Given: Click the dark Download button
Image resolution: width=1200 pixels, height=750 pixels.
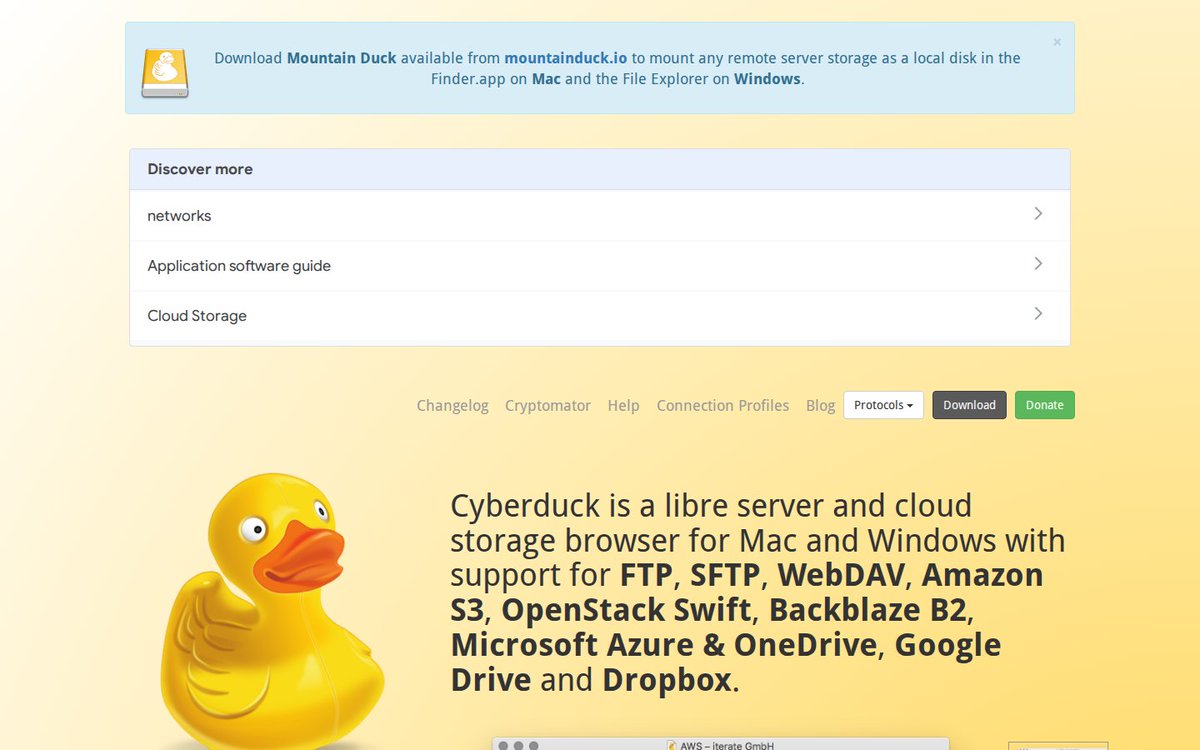Looking at the screenshot, I should click(970, 405).
